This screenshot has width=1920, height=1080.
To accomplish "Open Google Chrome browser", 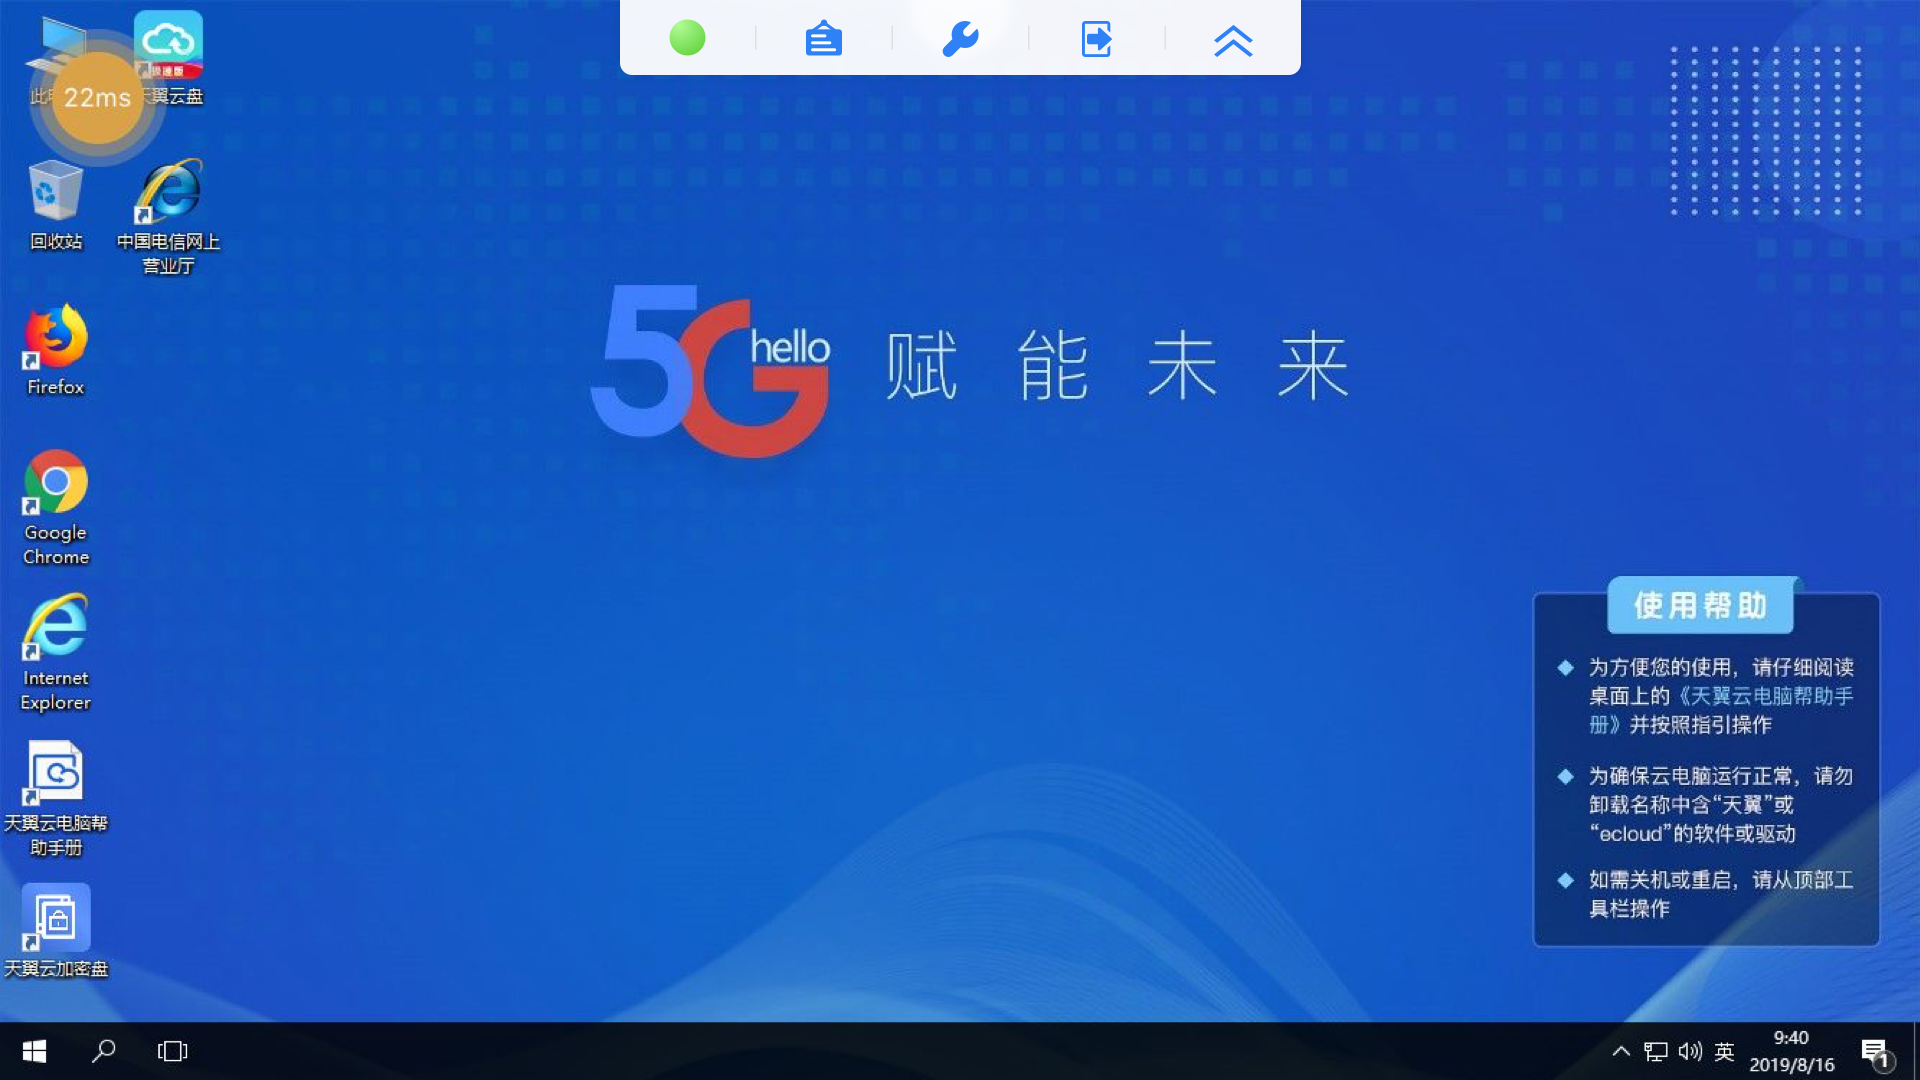I will [55, 510].
